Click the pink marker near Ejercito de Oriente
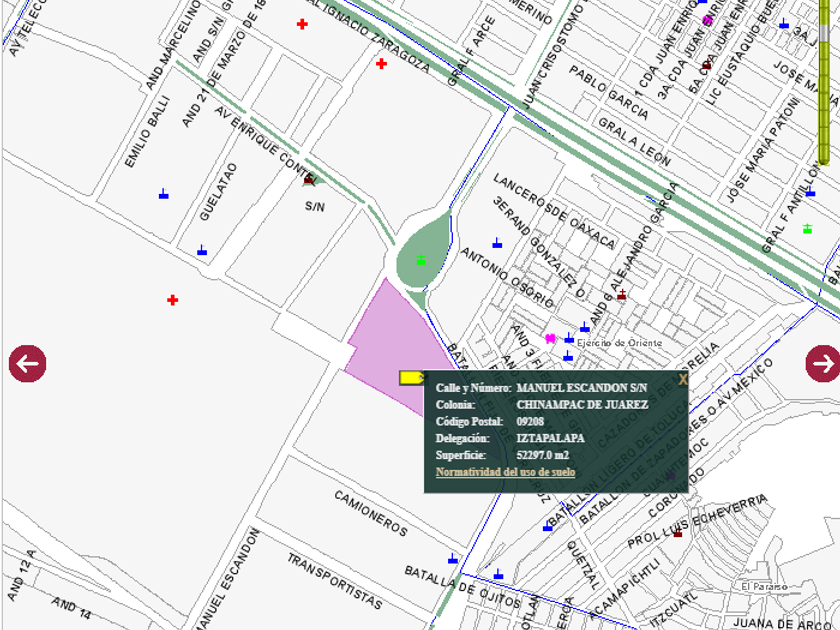 point(550,338)
